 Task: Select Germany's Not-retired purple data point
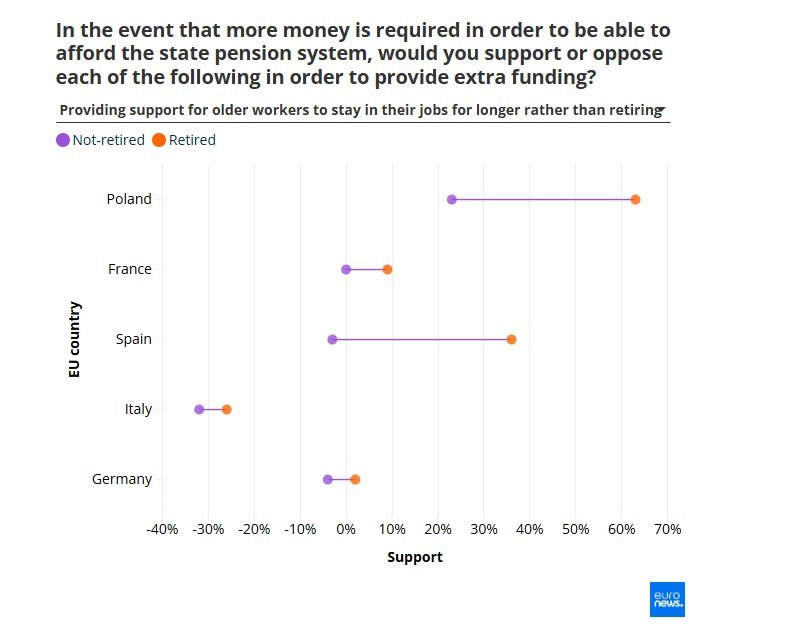[x=327, y=480]
